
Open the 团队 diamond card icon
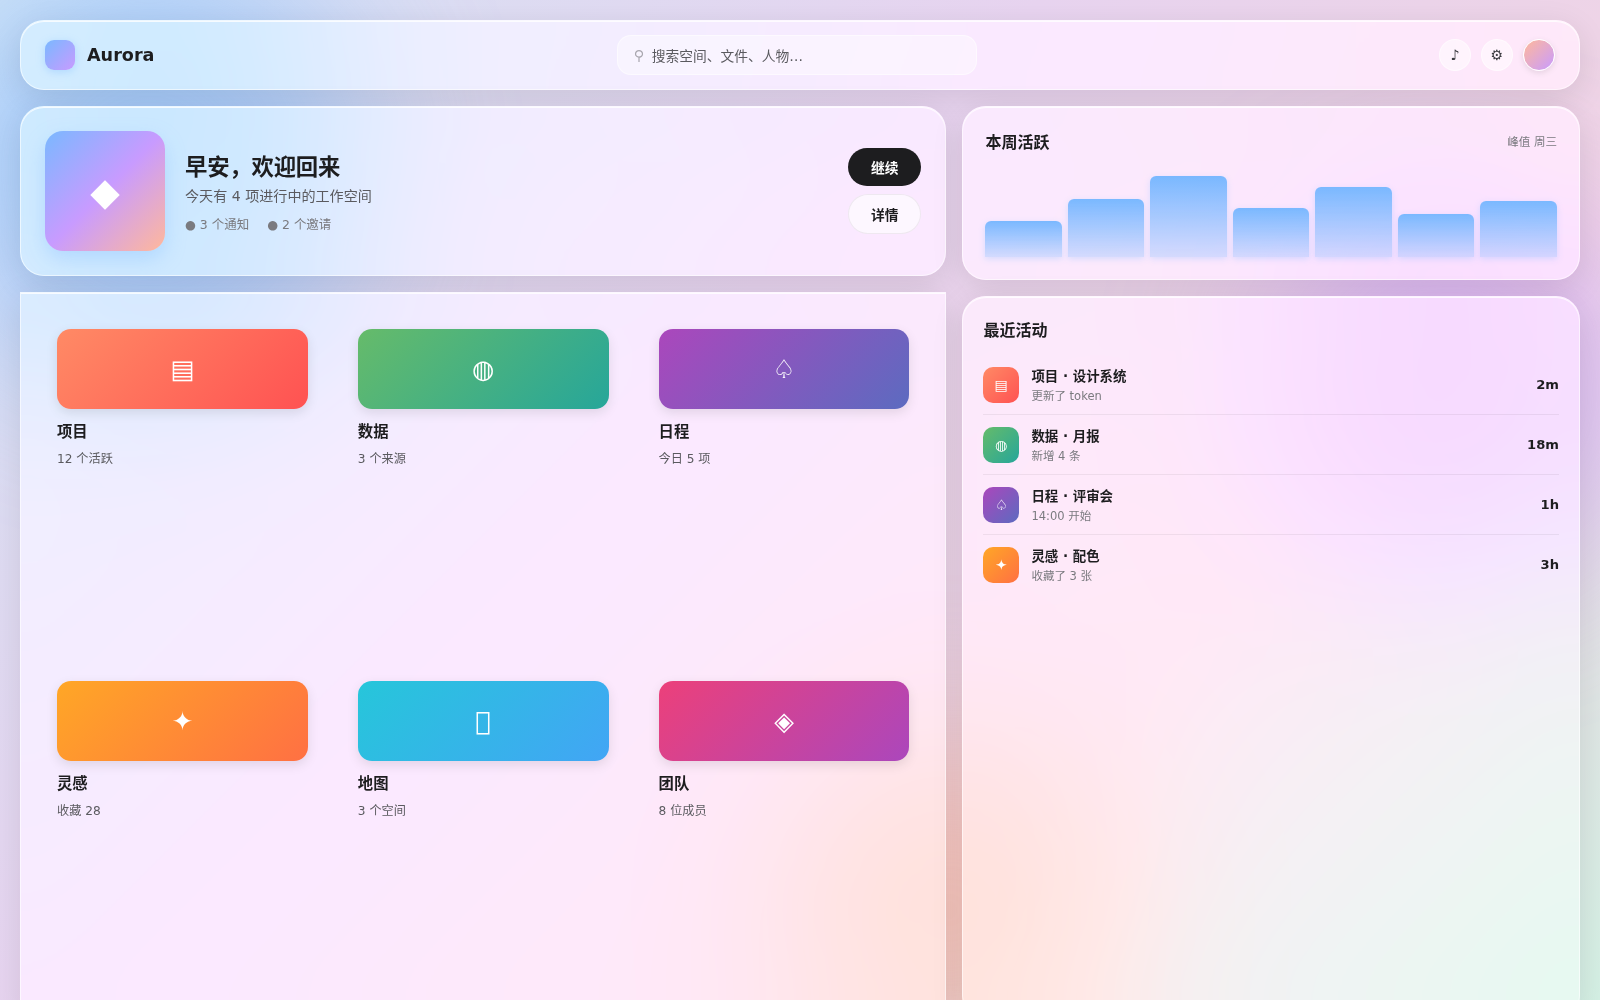coord(784,721)
